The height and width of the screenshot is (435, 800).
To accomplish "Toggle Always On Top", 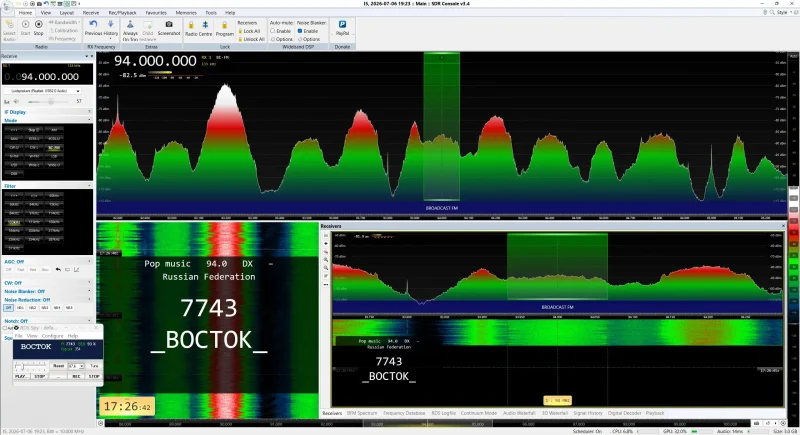I will tap(130, 24).
